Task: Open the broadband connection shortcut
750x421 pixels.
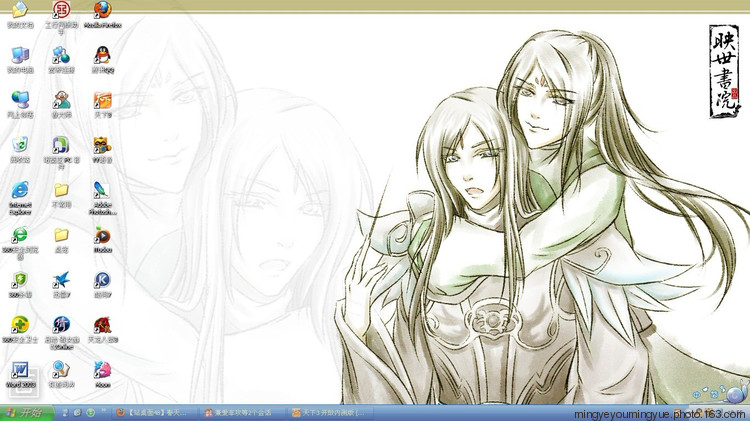Action: pyautogui.click(x=61, y=55)
